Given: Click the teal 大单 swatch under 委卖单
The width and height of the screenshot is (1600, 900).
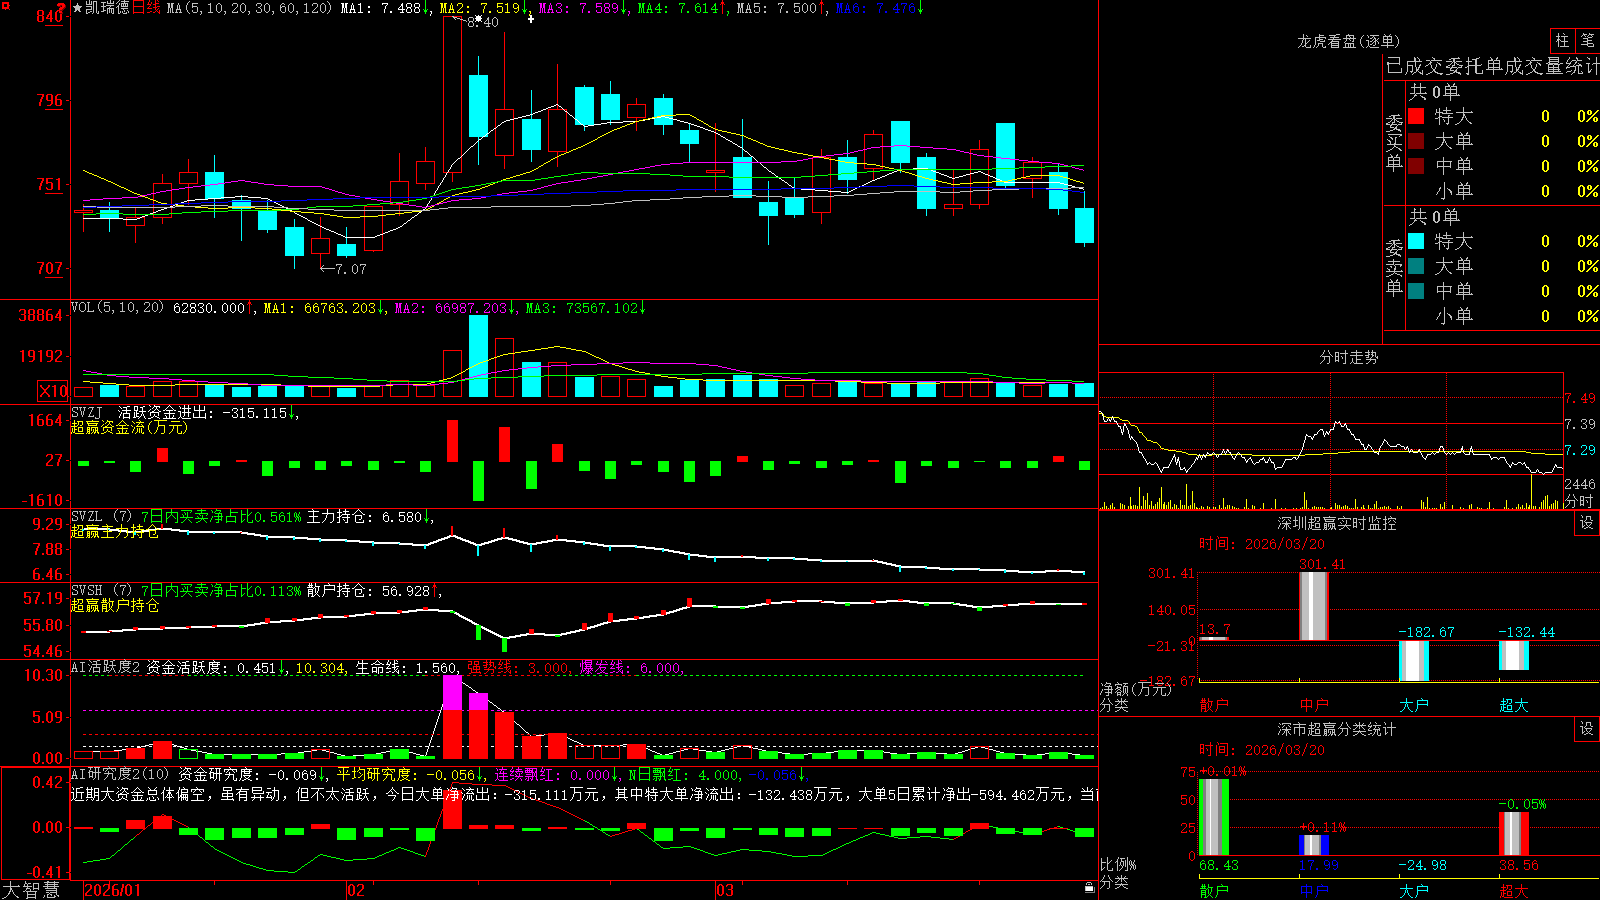Looking at the screenshot, I should 1416,266.
